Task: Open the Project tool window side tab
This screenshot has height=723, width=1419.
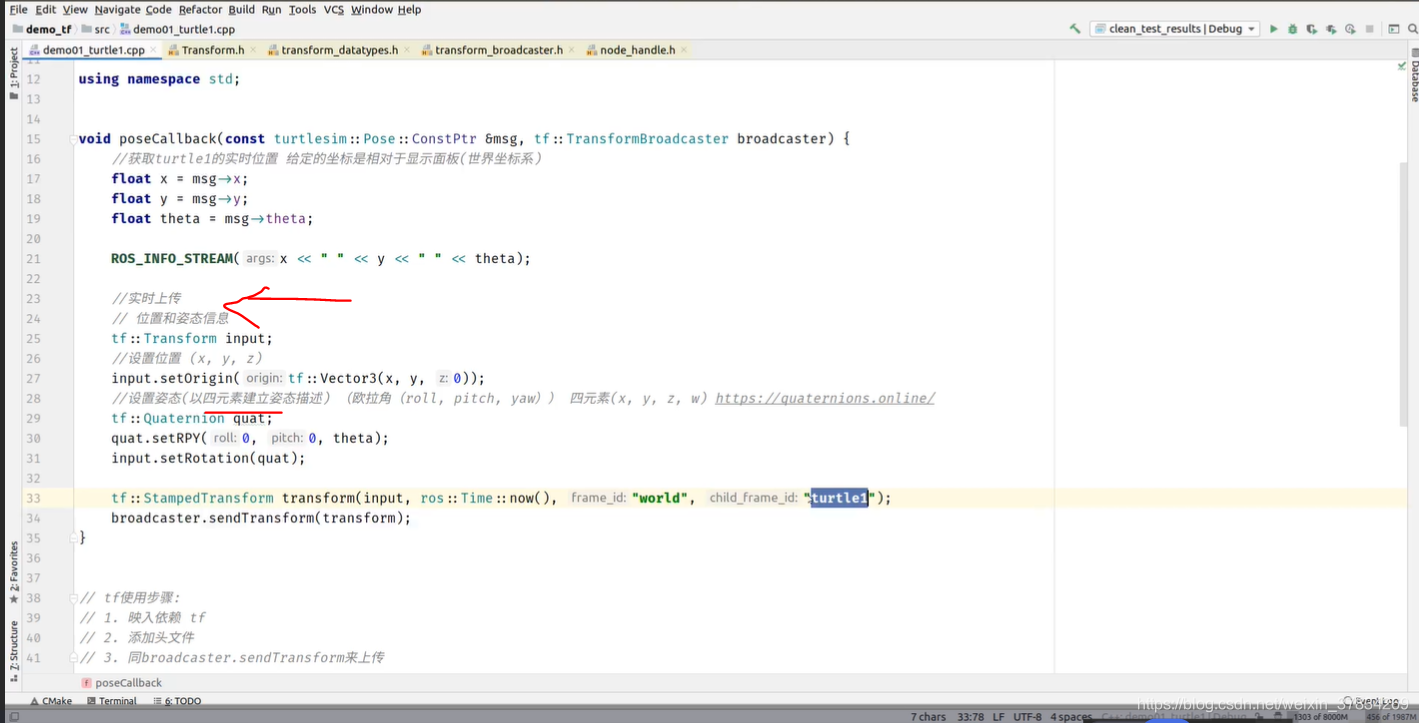Action: (13, 74)
